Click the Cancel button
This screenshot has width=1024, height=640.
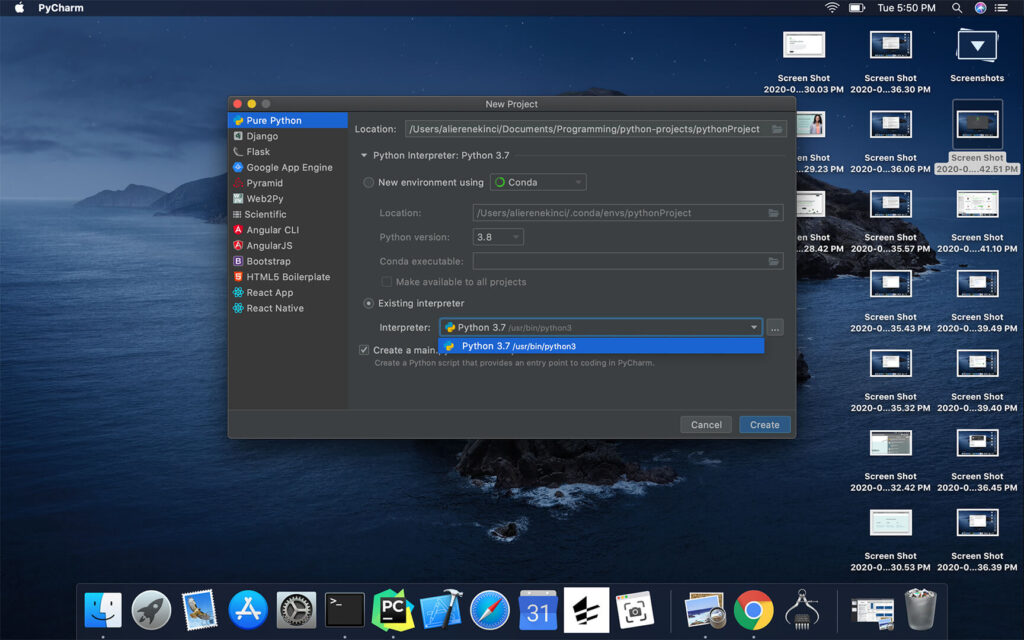point(706,424)
